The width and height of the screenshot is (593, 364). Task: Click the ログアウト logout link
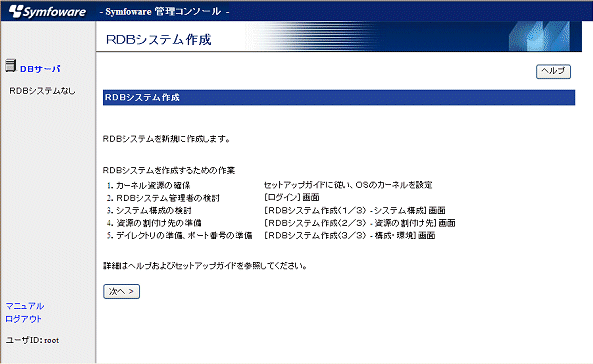point(23,319)
